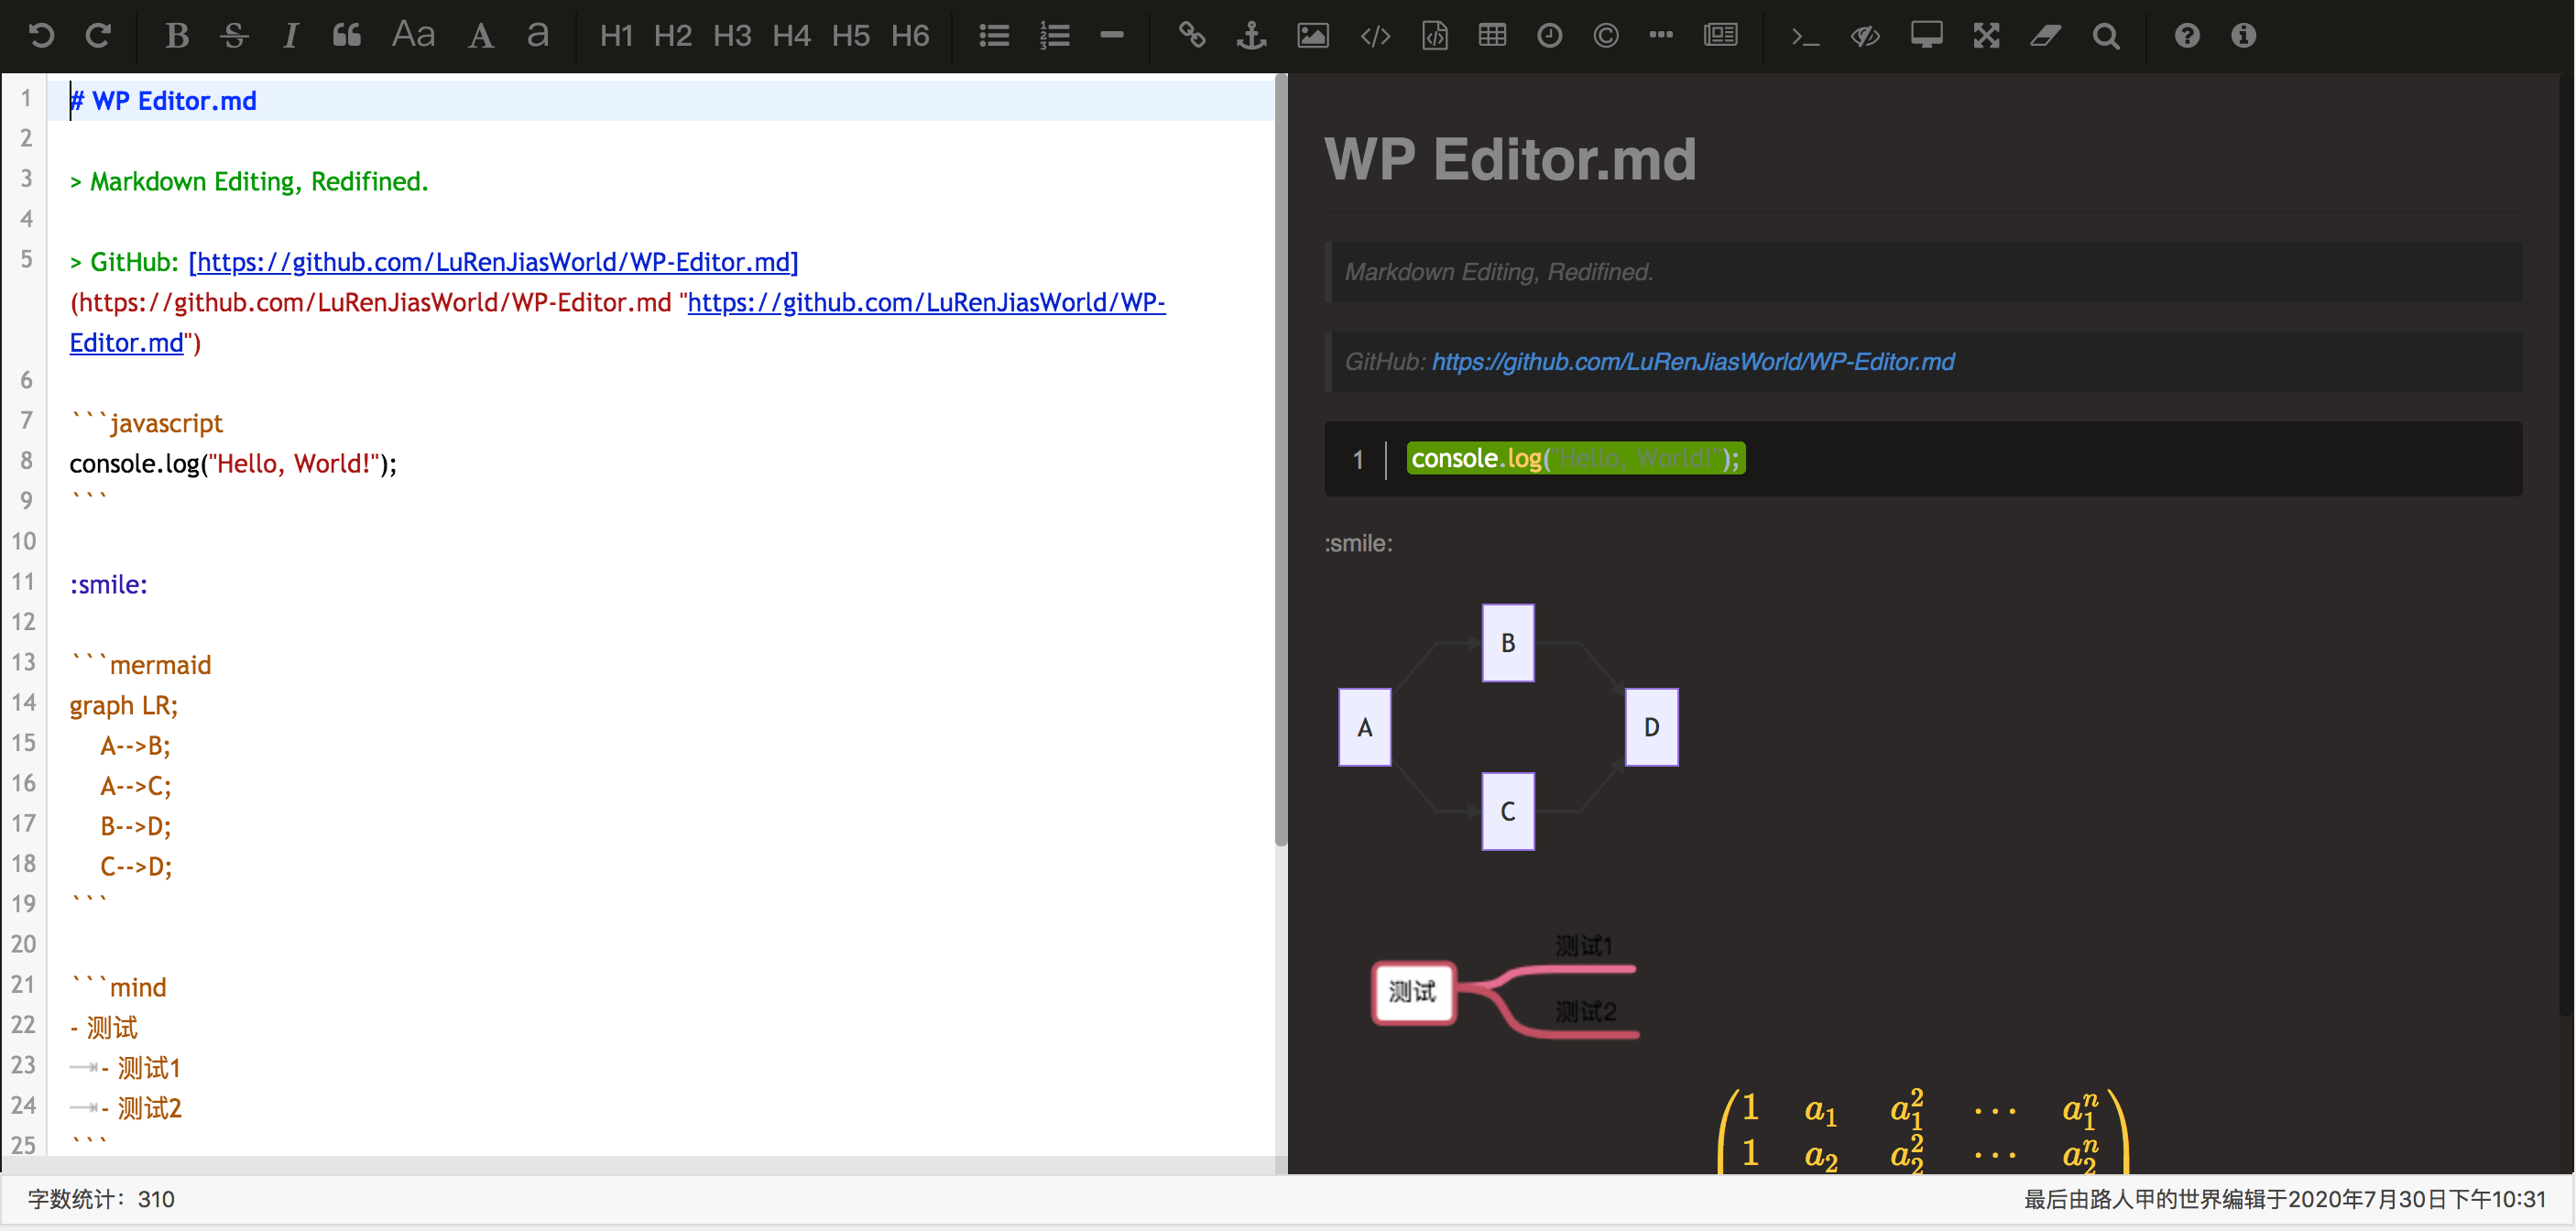Image resolution: width=2576 pixels, height=1231 pixels.
Task: Insert current datetime with clock icon
Action: click(x=1549, y=36)
